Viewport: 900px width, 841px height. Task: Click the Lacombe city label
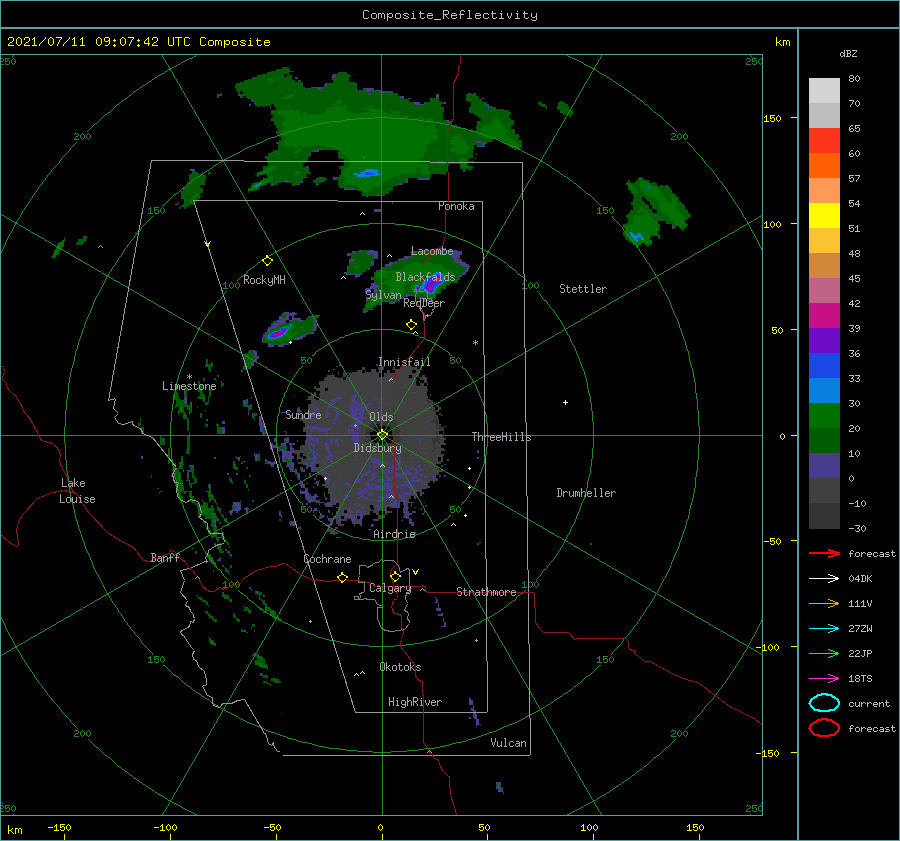click(x=432, y=251)
